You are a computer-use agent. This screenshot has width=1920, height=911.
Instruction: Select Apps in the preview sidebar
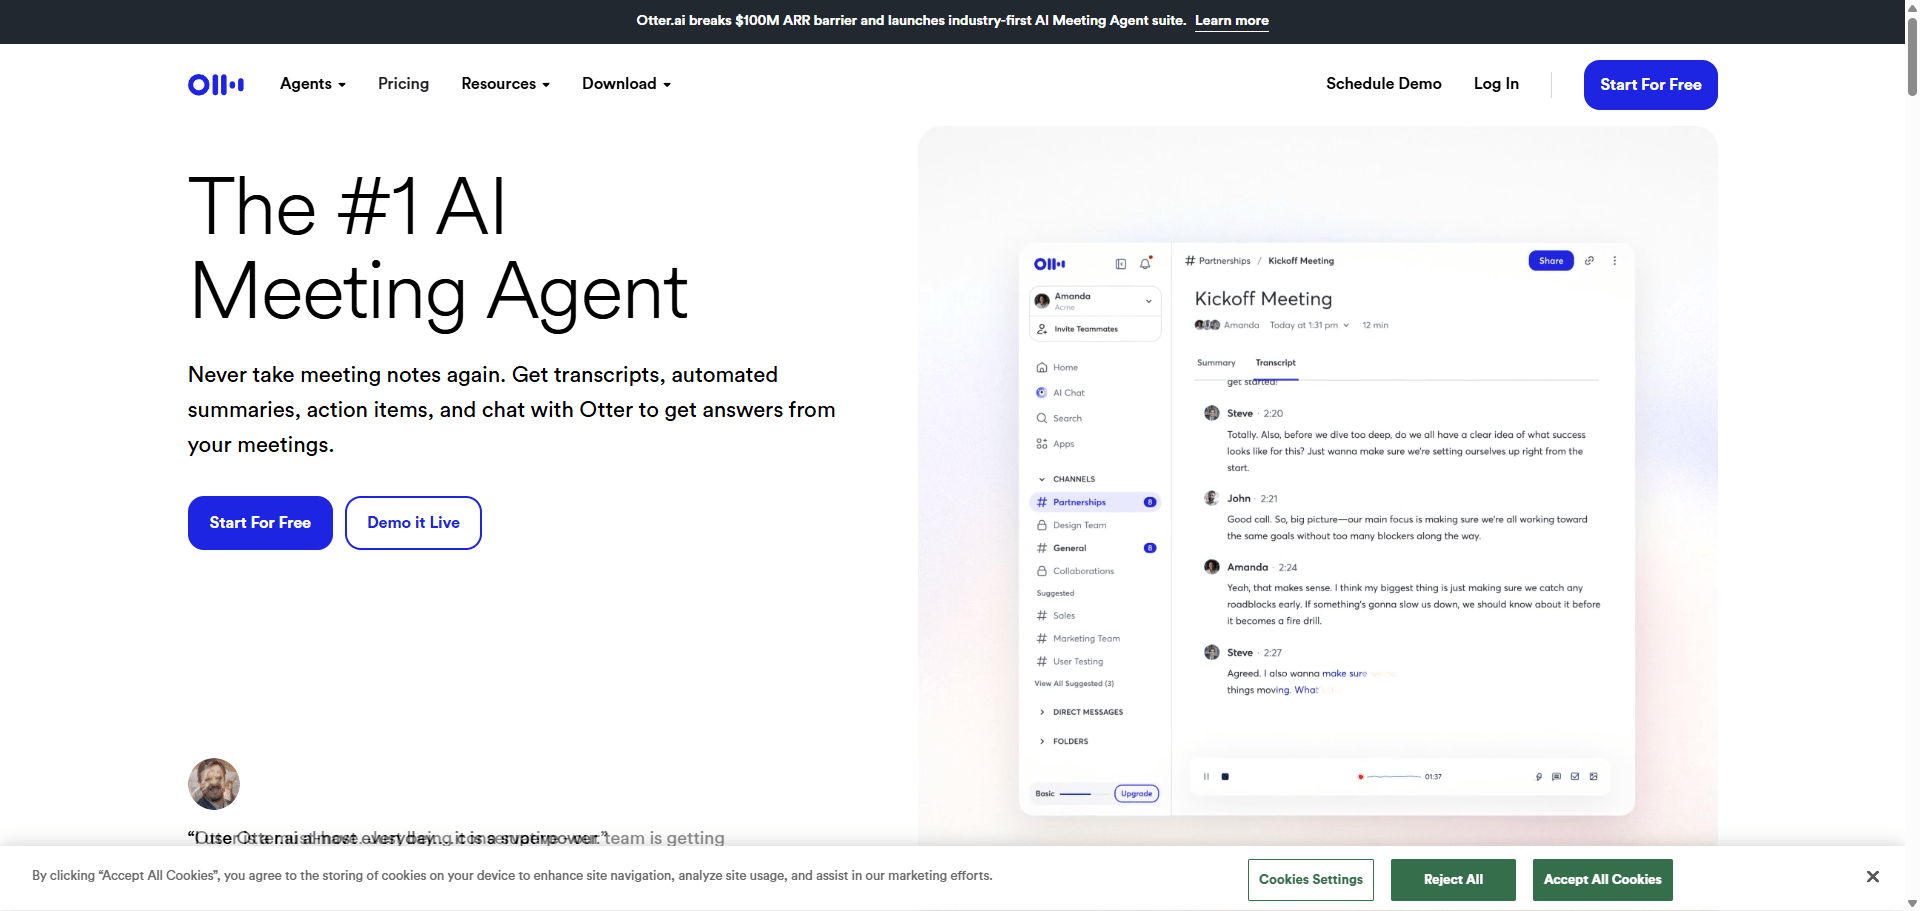coord(1055,444)
